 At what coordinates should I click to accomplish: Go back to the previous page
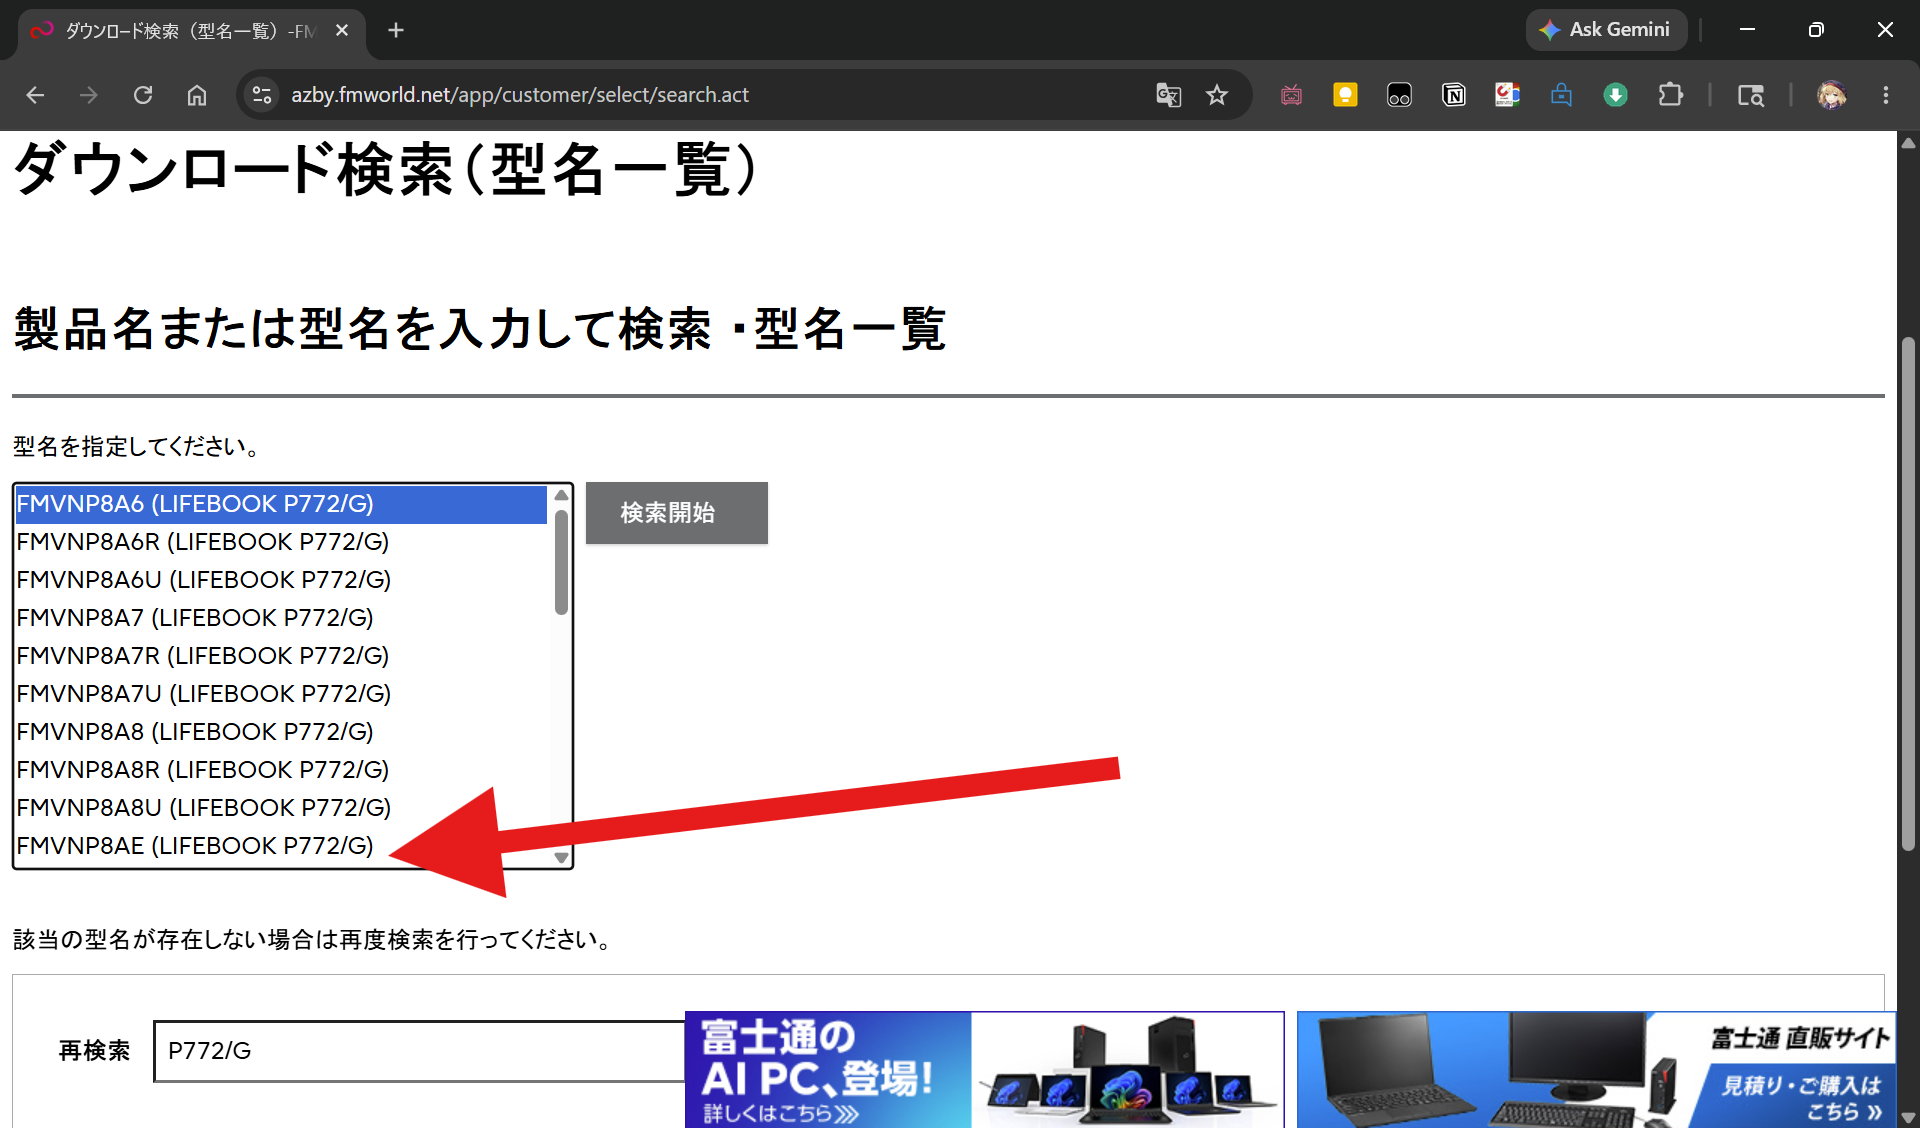coord(35,95)
